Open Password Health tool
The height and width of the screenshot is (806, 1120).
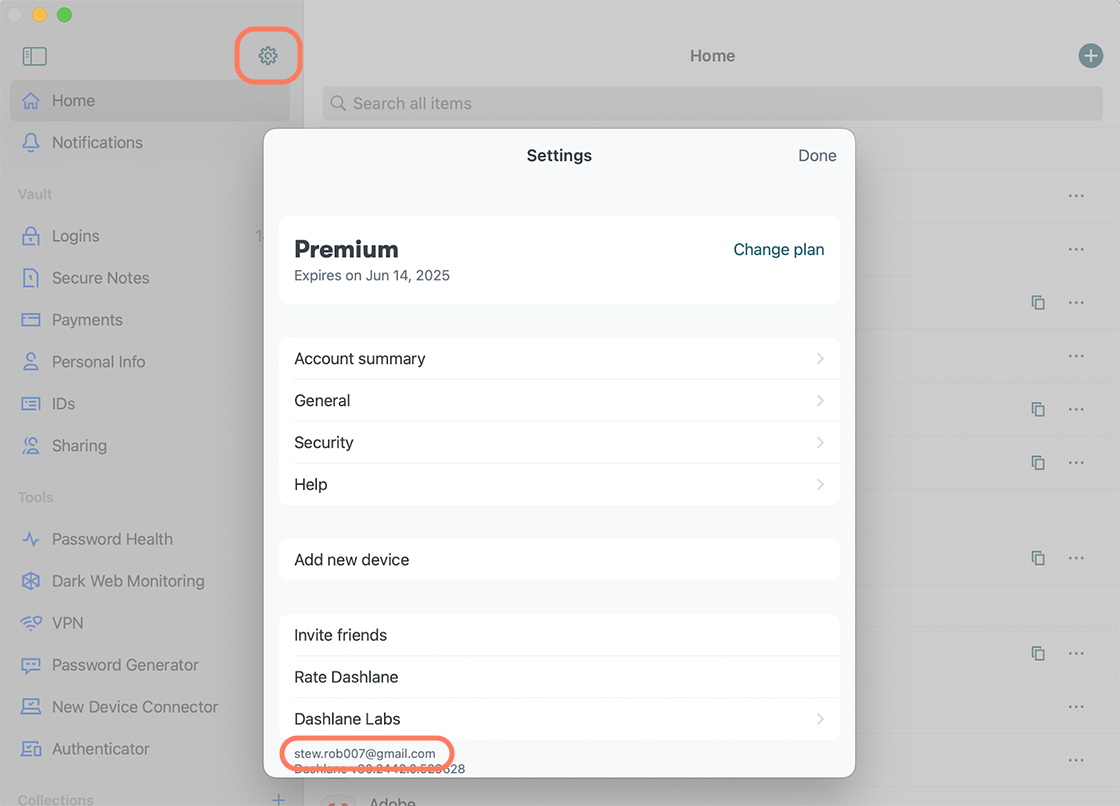[x=112, y=539]
